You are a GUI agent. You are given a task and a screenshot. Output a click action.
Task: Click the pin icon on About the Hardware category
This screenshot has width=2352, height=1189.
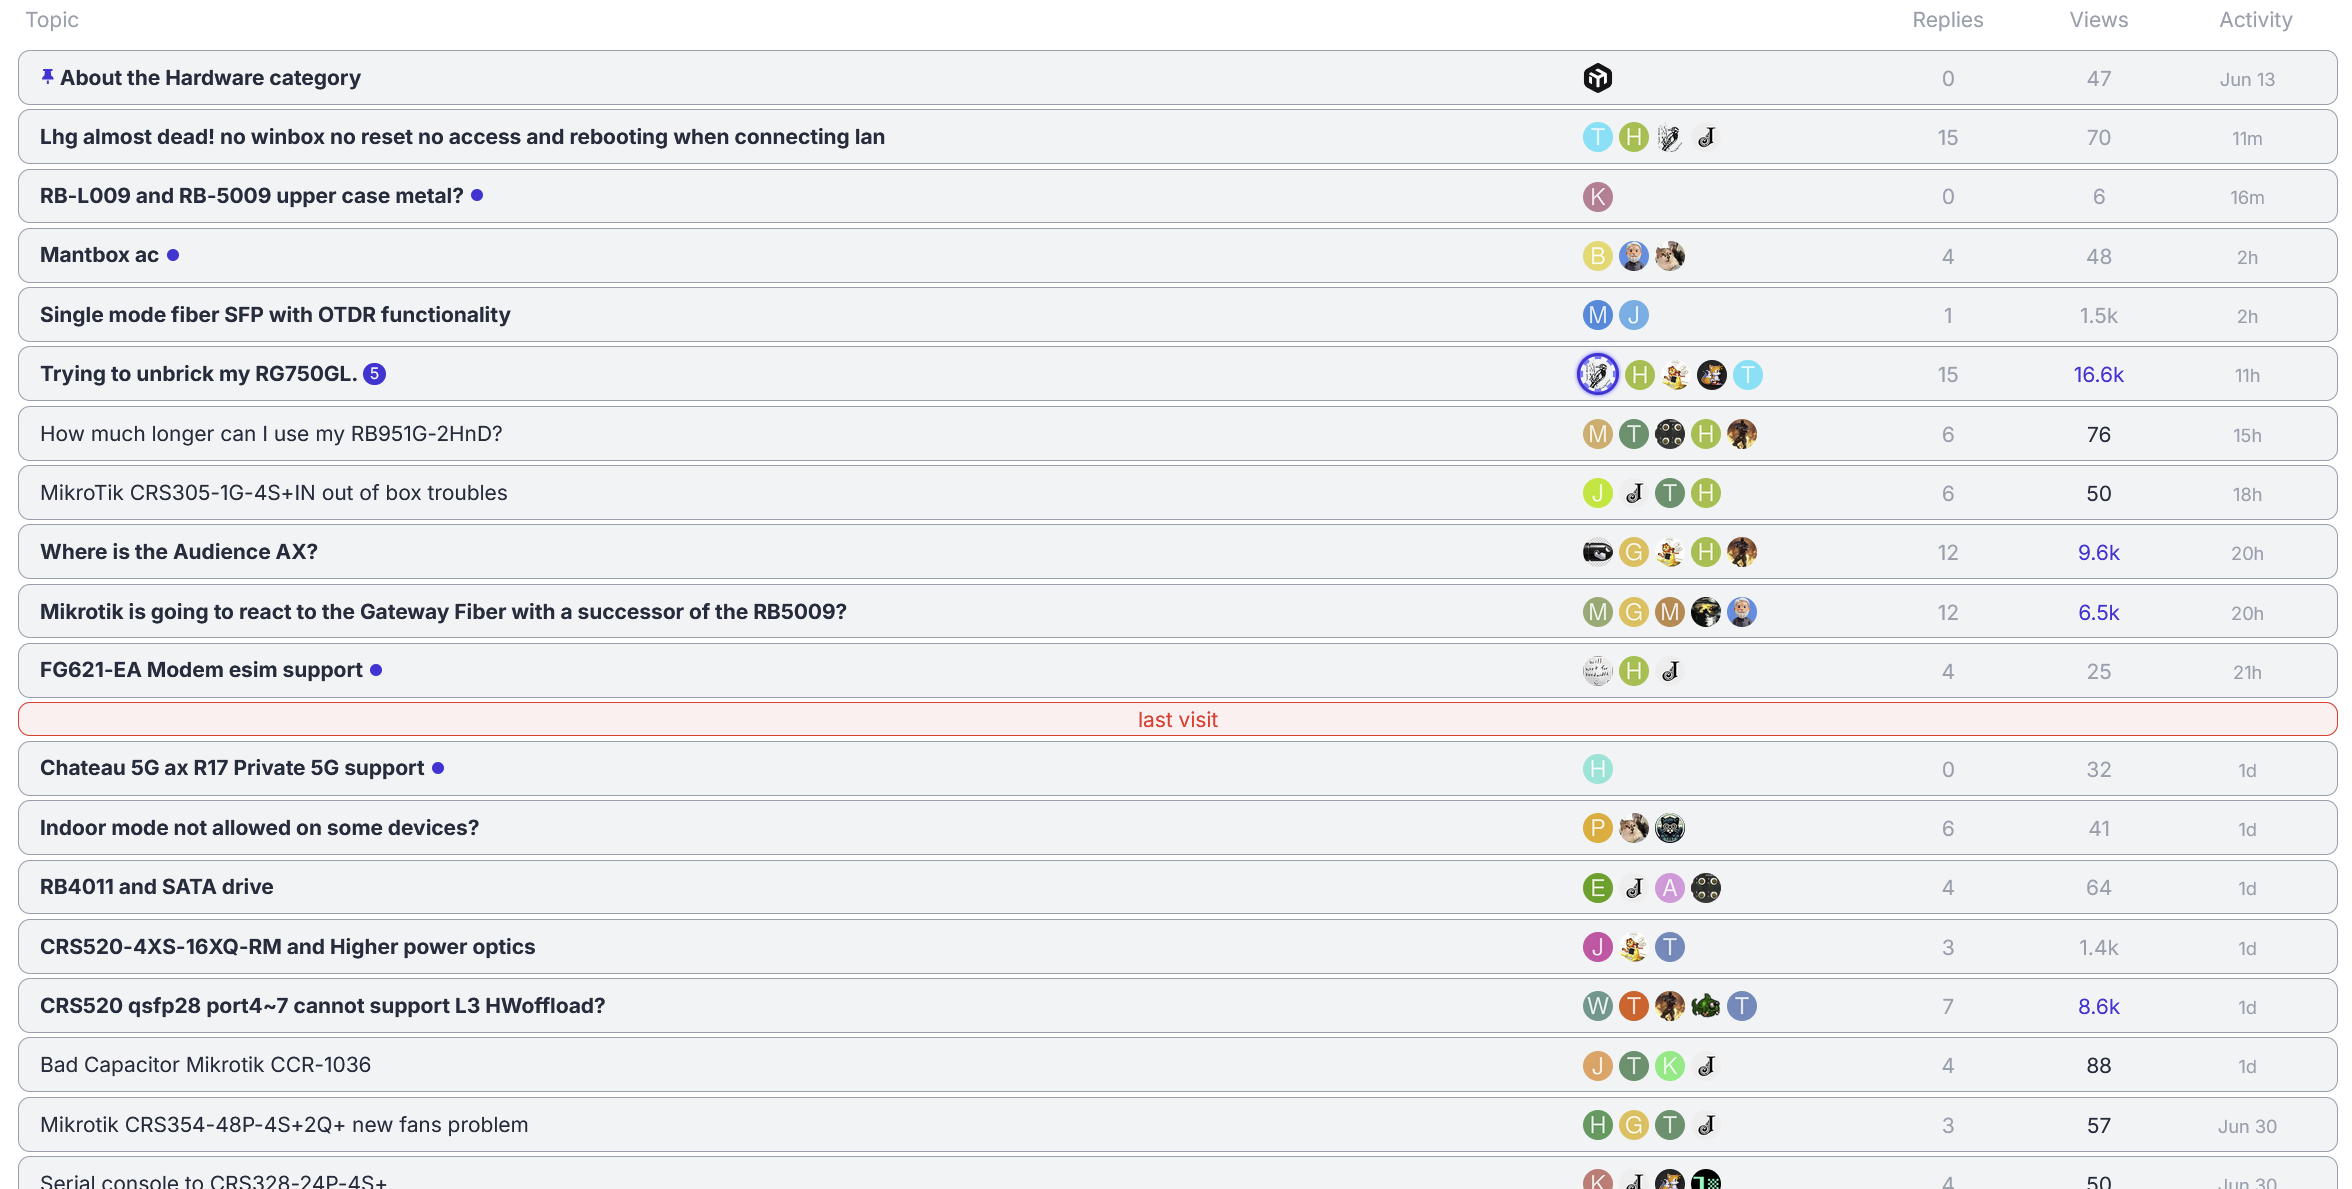click(x=47, y=77)
